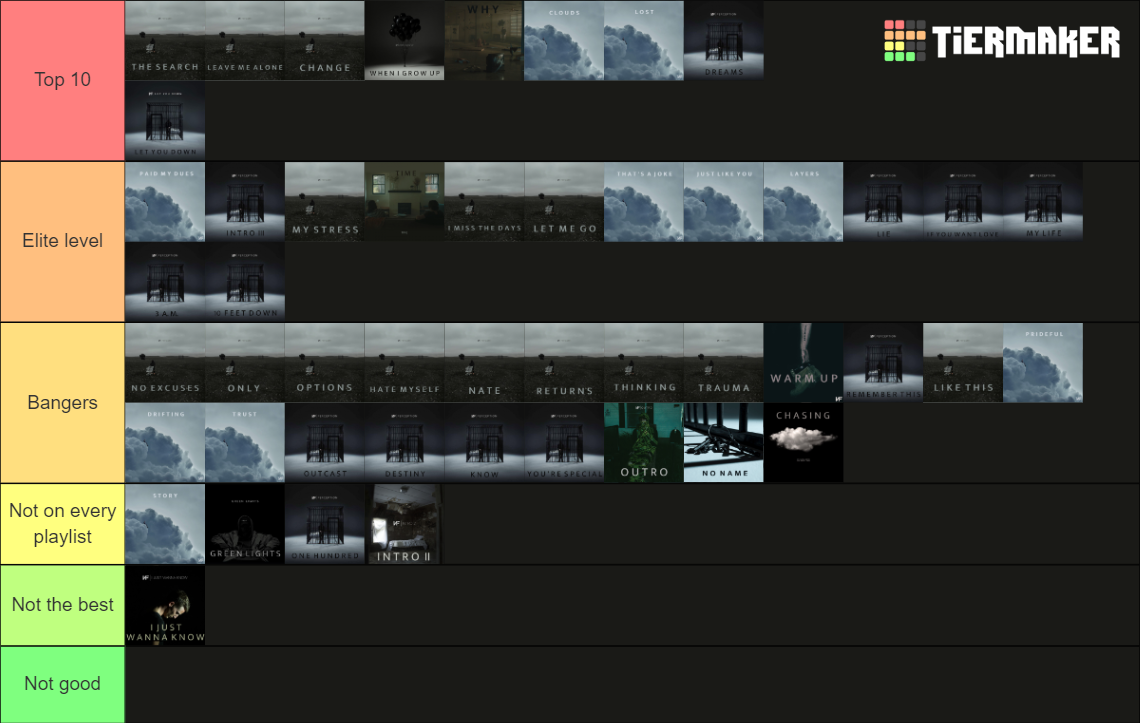Click the TierMaker logo

click(1002, 41)
